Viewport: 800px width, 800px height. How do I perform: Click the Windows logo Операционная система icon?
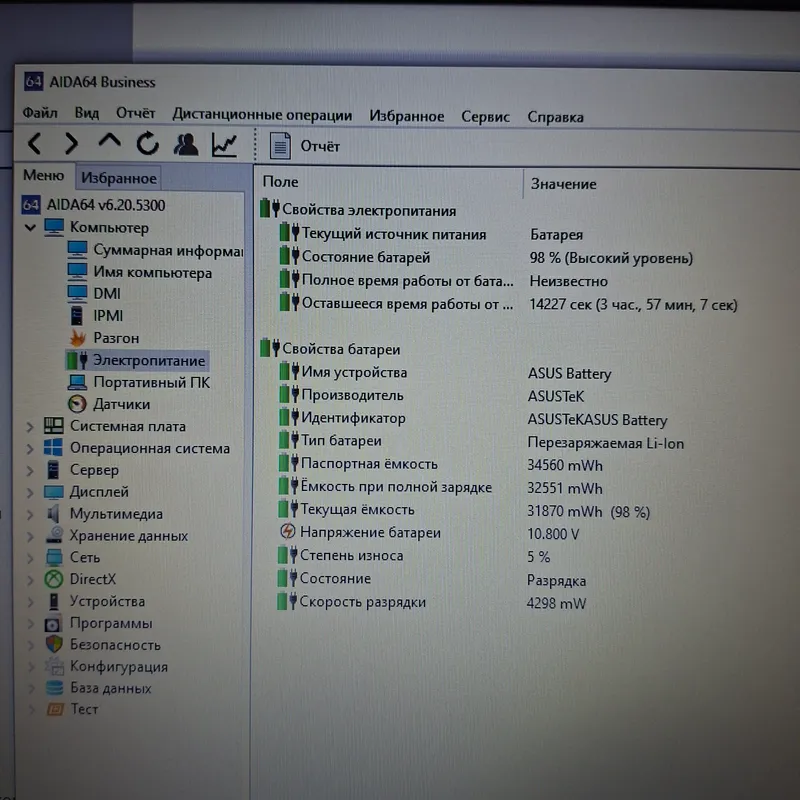54,447
